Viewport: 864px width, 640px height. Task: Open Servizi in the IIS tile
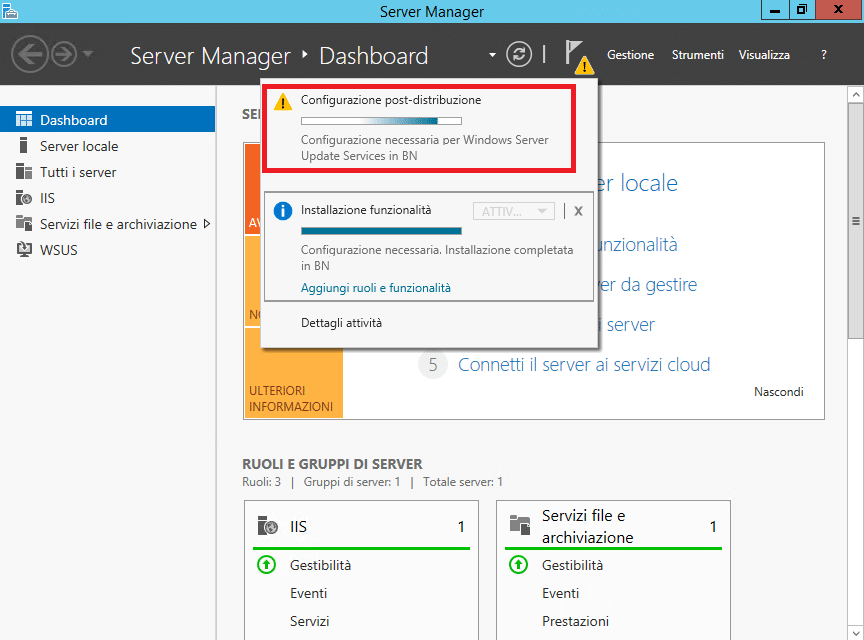click(x=310, y=621)
